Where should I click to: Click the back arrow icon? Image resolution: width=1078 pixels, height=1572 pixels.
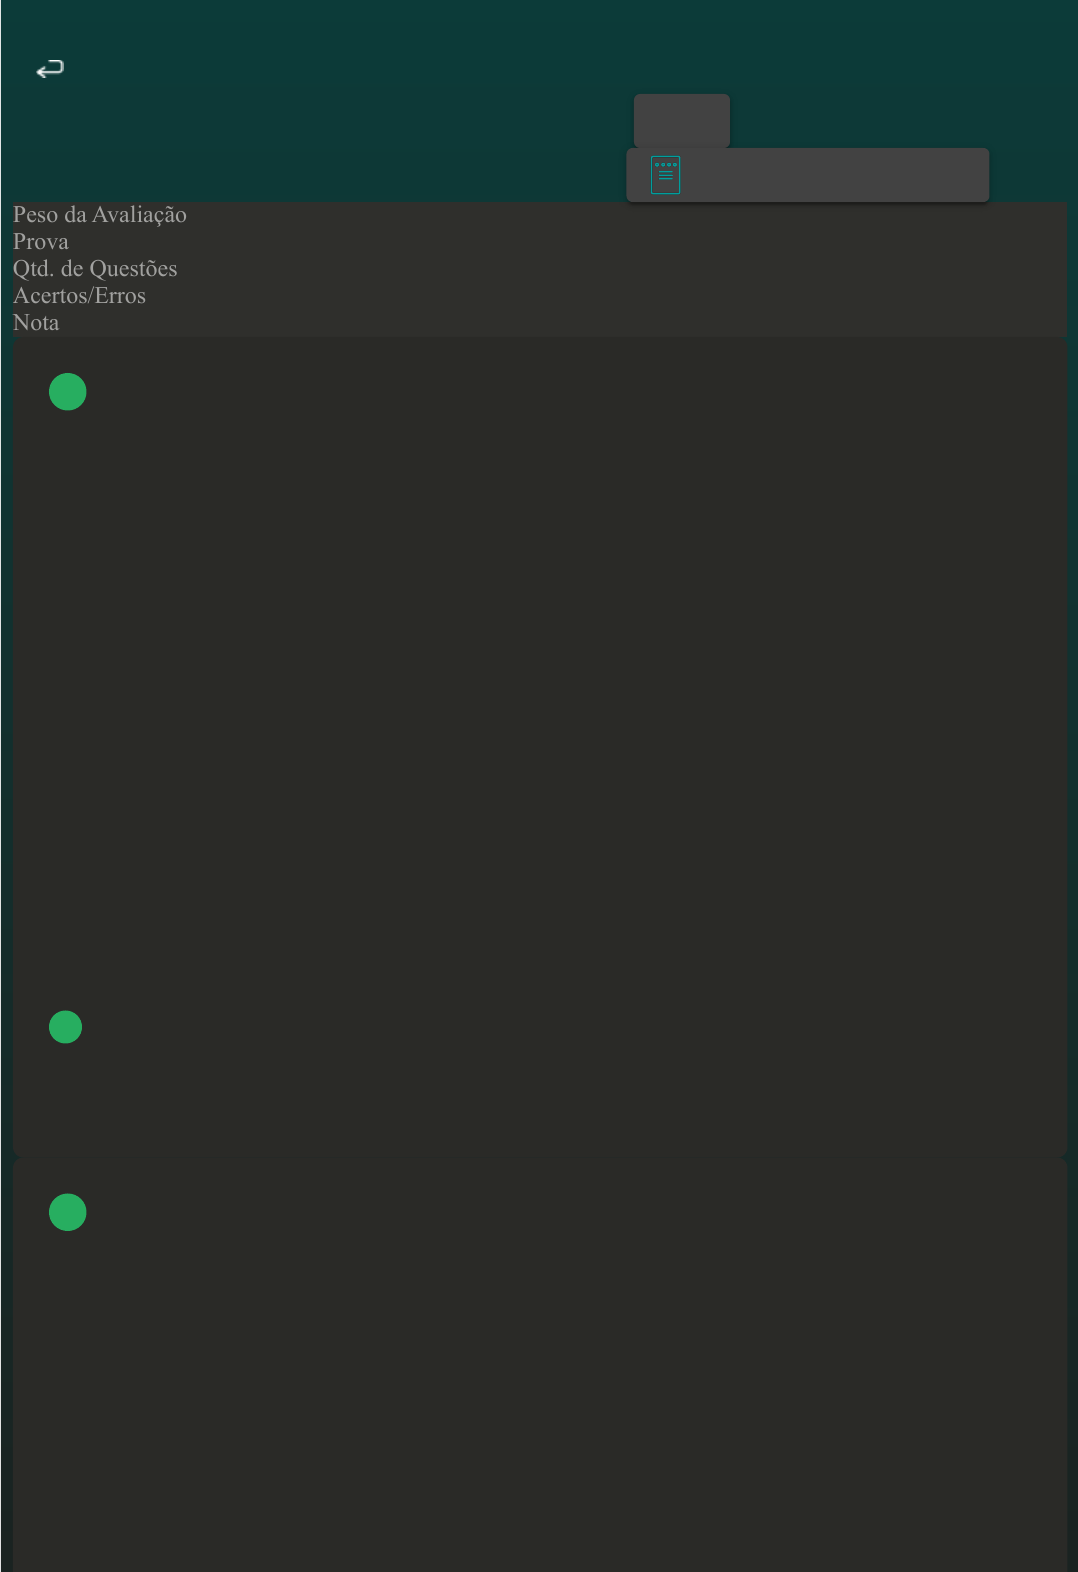pyautogui.click(x=50, y=69)
